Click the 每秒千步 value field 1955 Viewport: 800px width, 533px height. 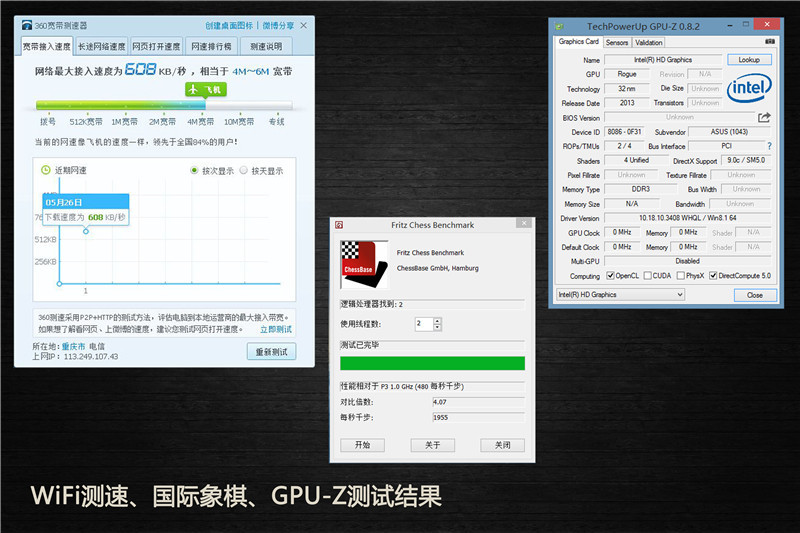click(x=479, y=417)
